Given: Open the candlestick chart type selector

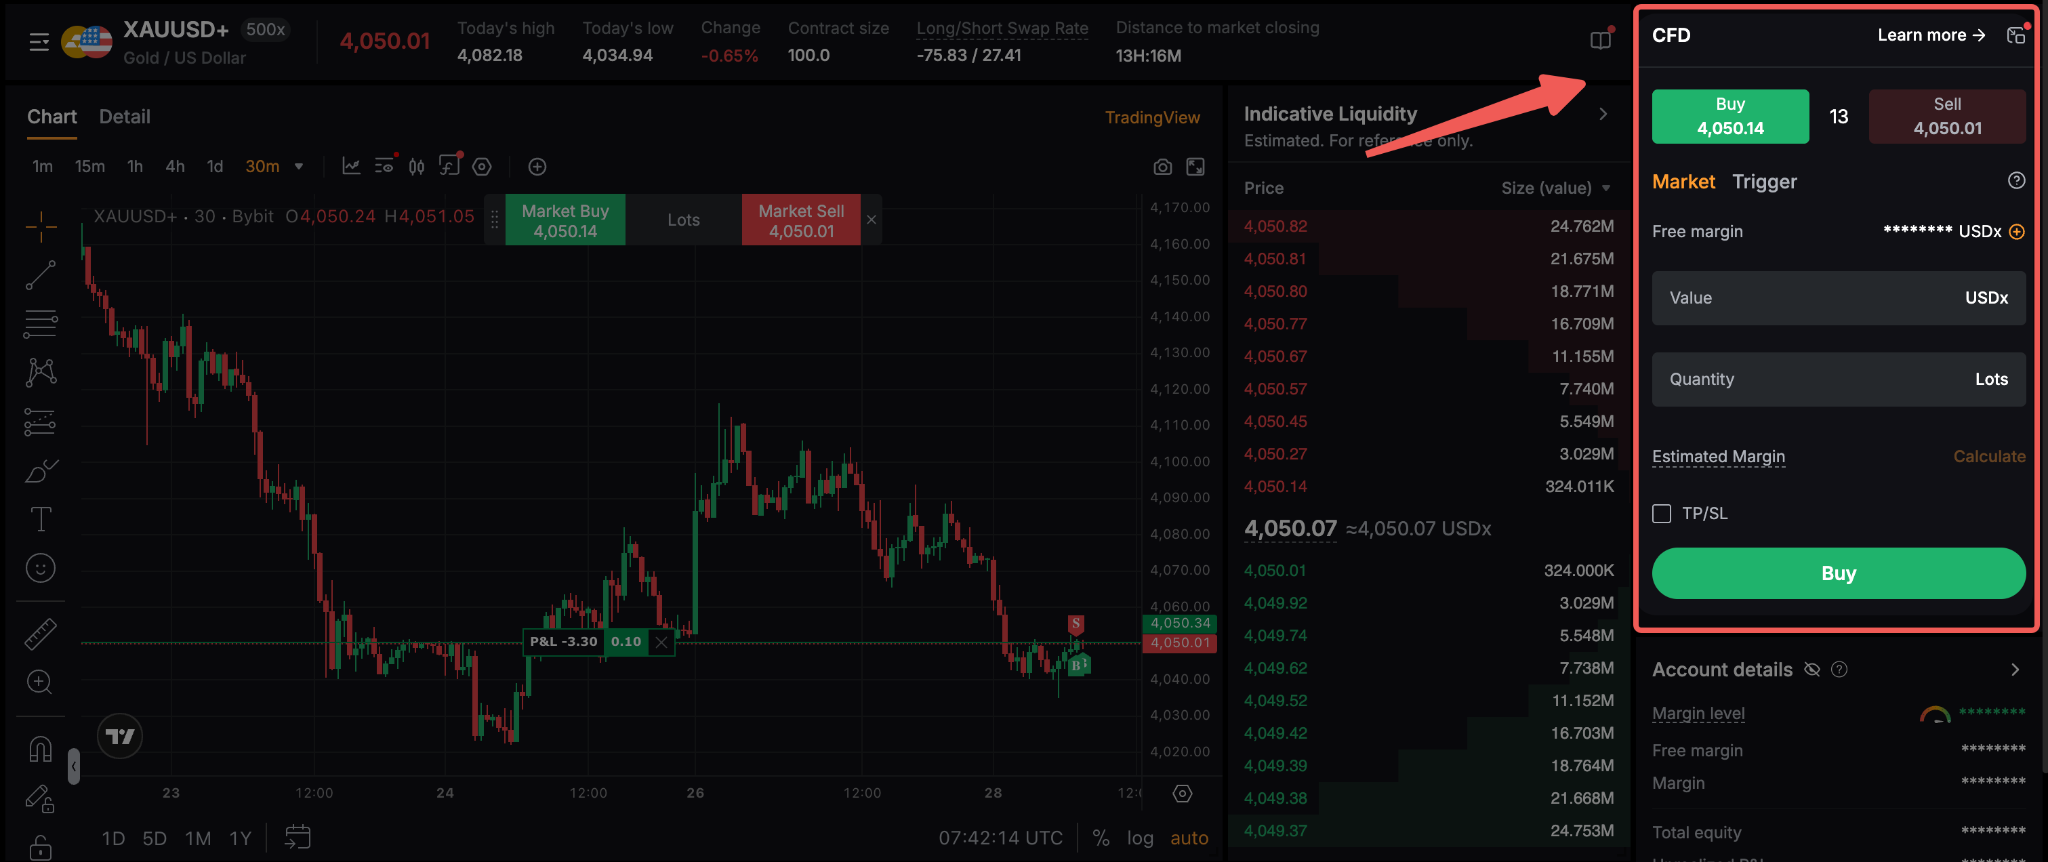Looking at the screenshot, I should tap(416, 166).
